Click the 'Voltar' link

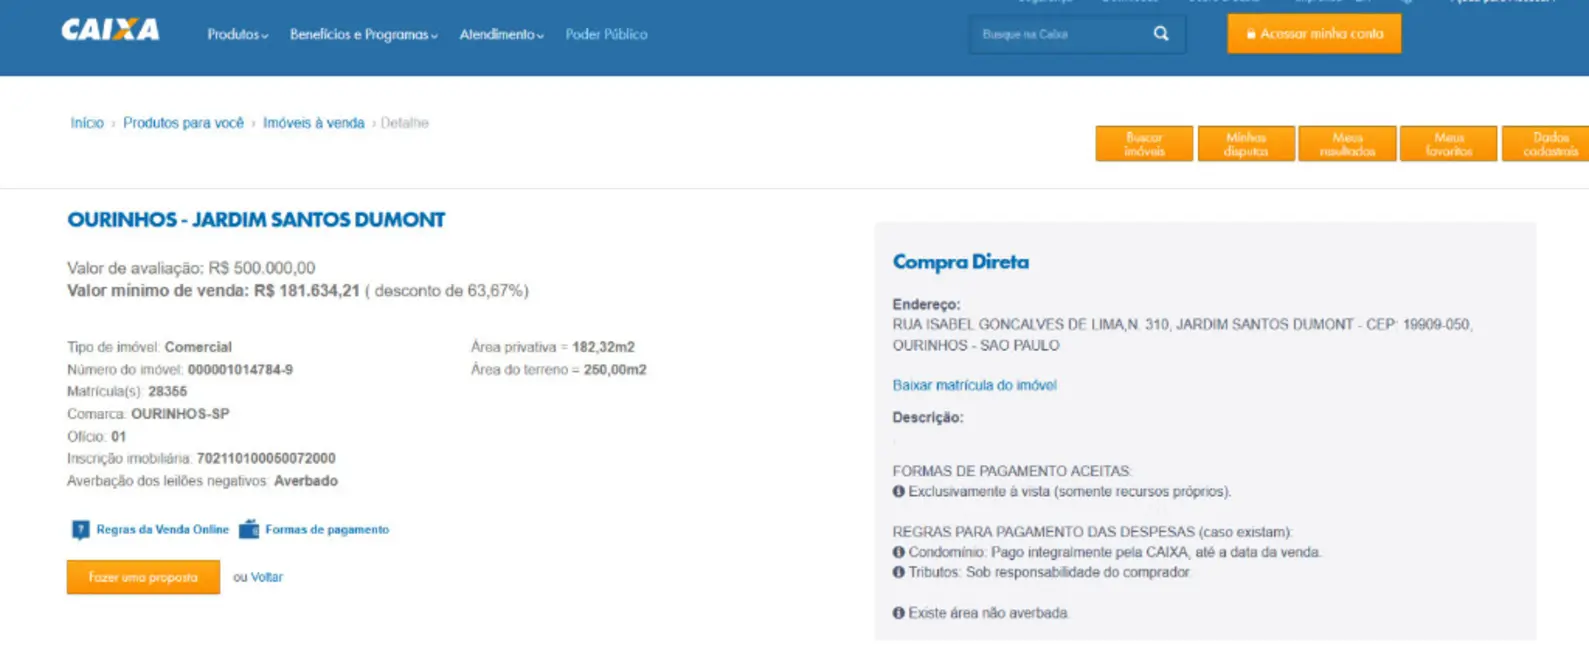(x=266, y=577)
